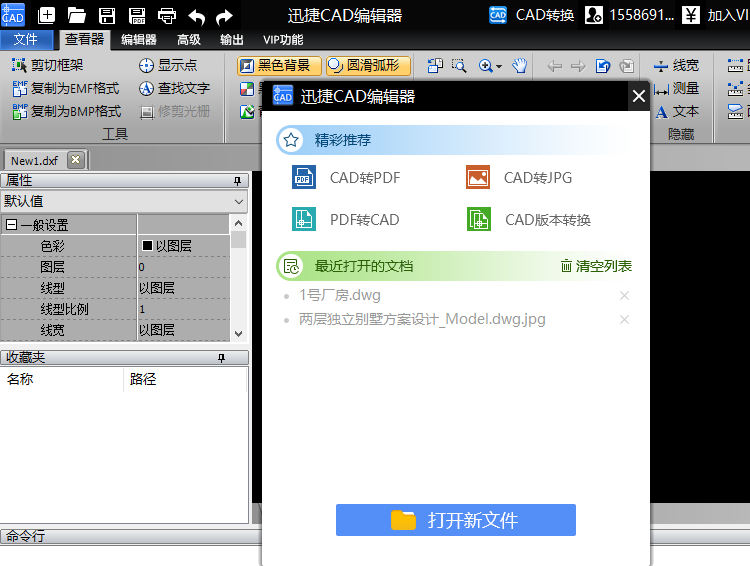Switch to VIP功能 tab
This screenshot has height=566, width=750.
[x=283, y=40]
